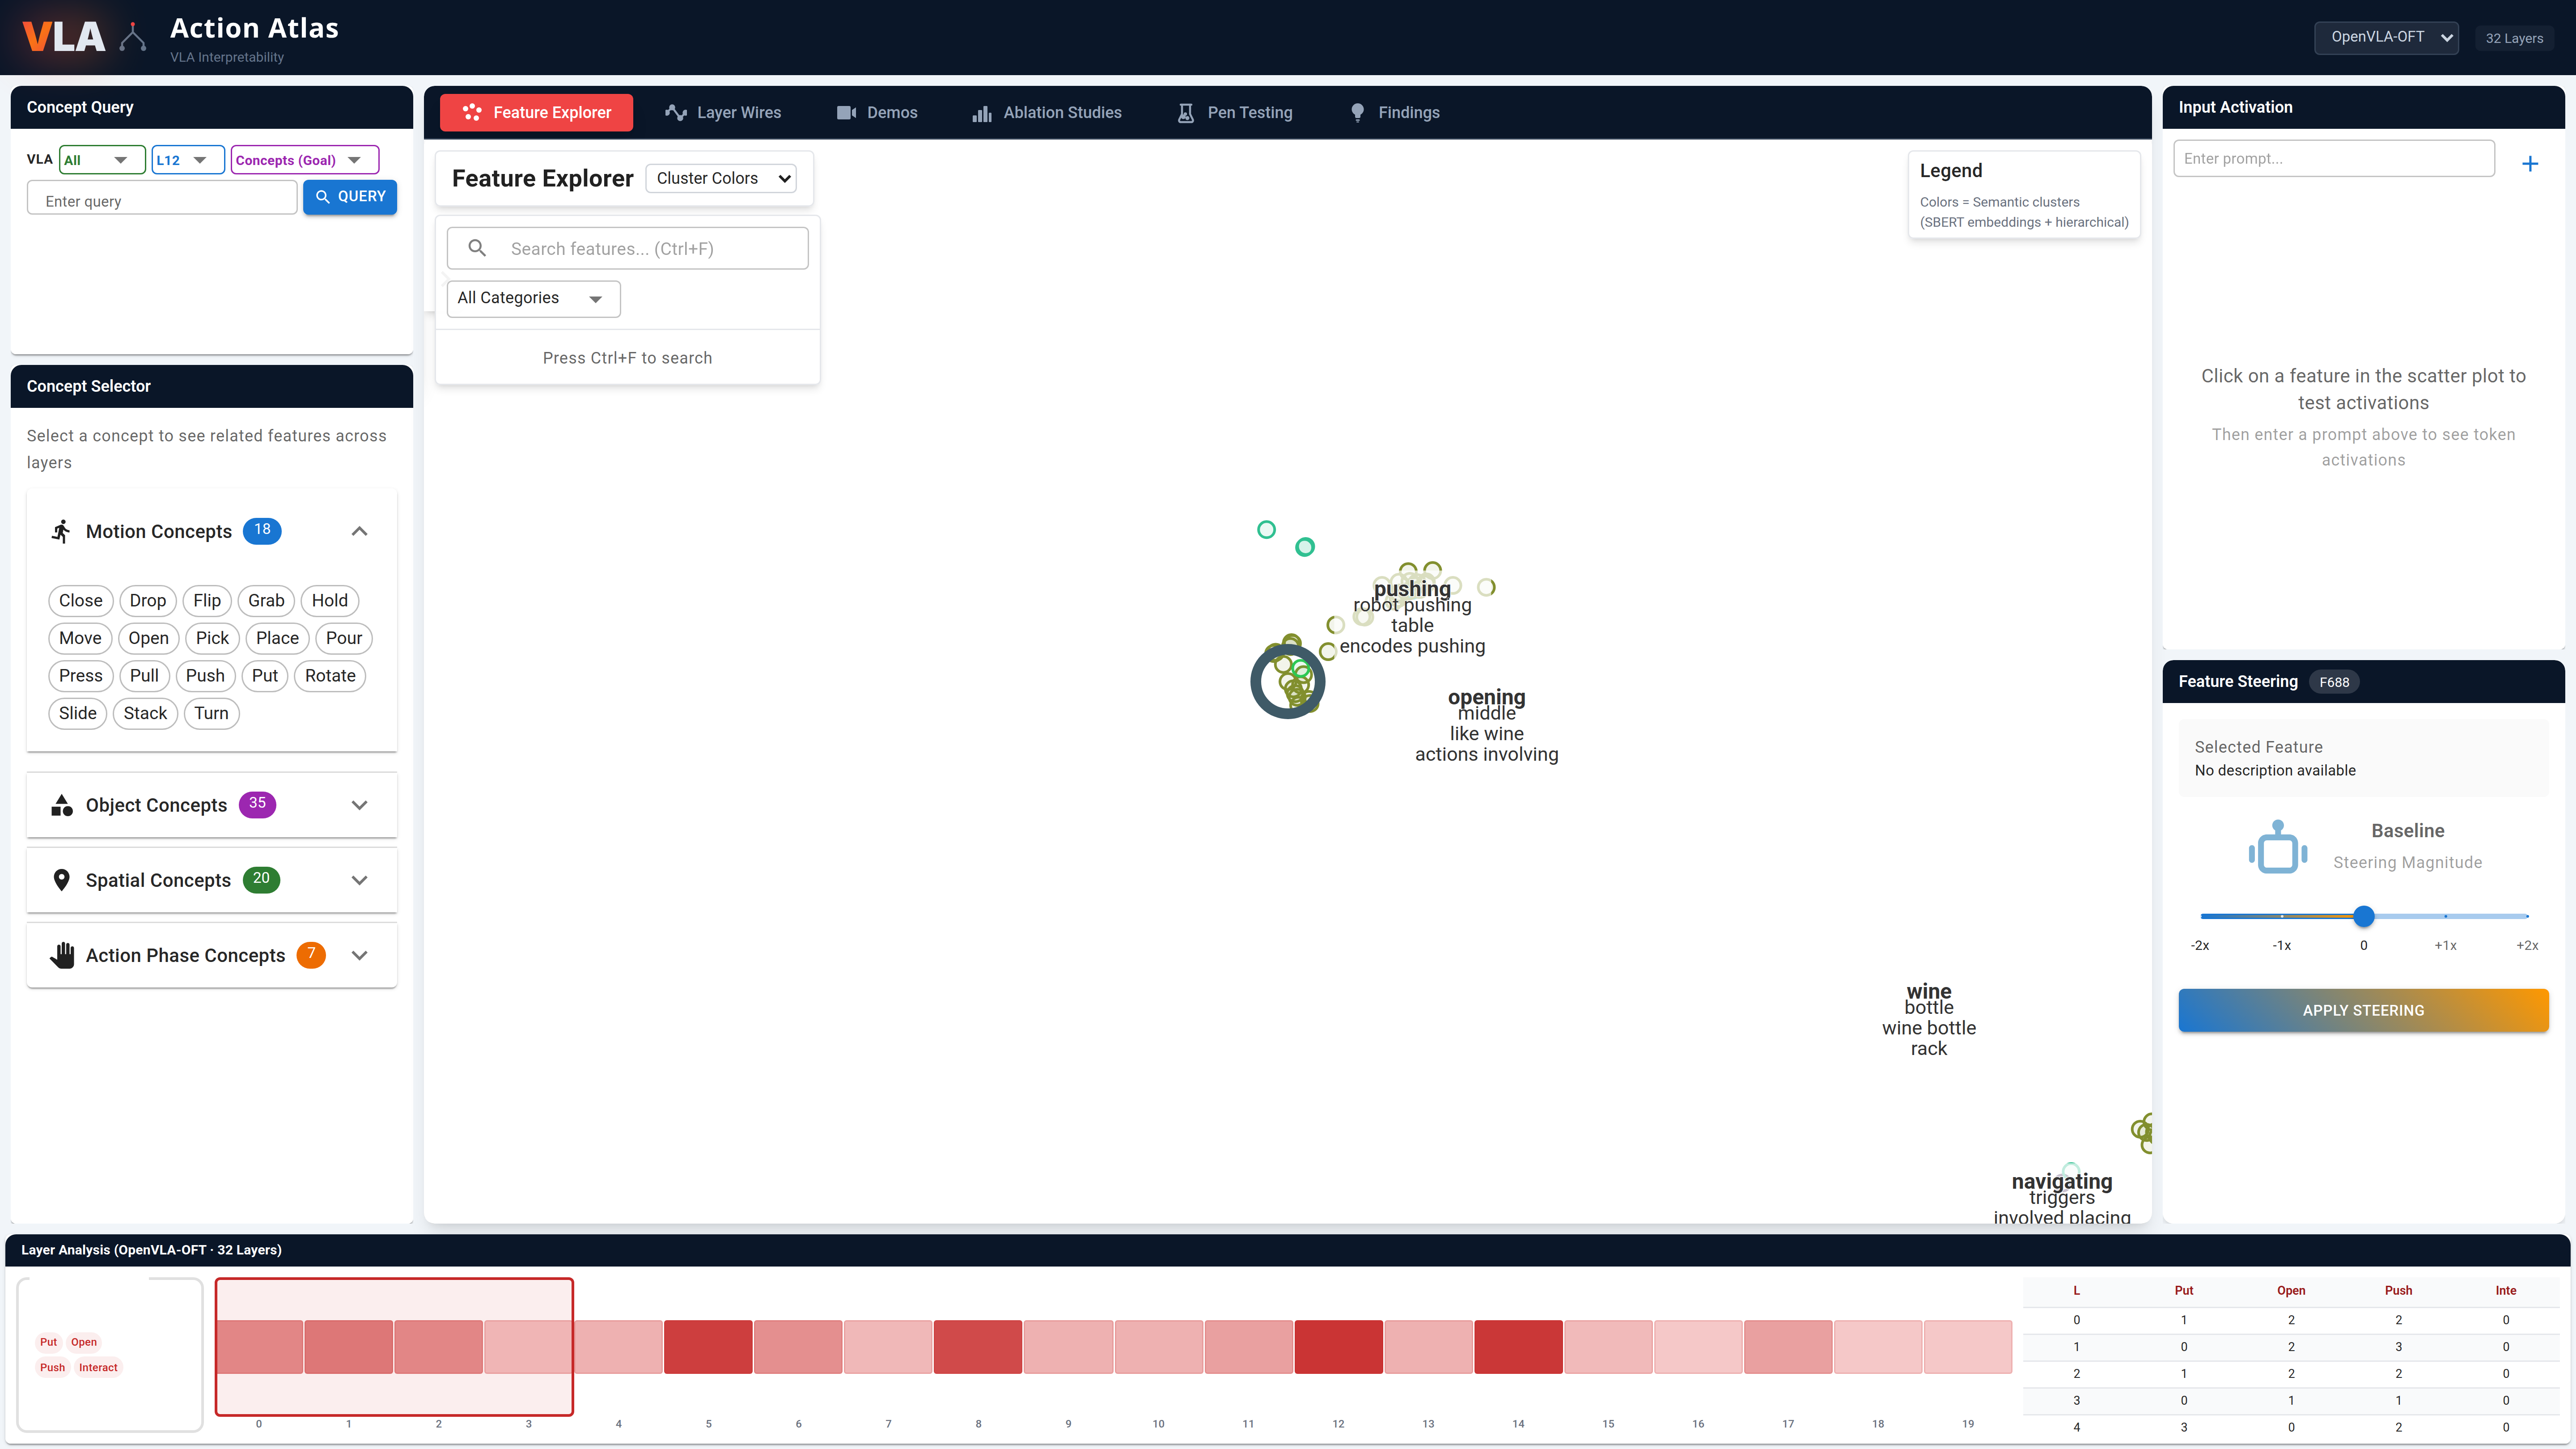This screenshot has height=1449, width=2576.
Task: Toggle the Rotate motion concept chip
Action: point(330,676)
